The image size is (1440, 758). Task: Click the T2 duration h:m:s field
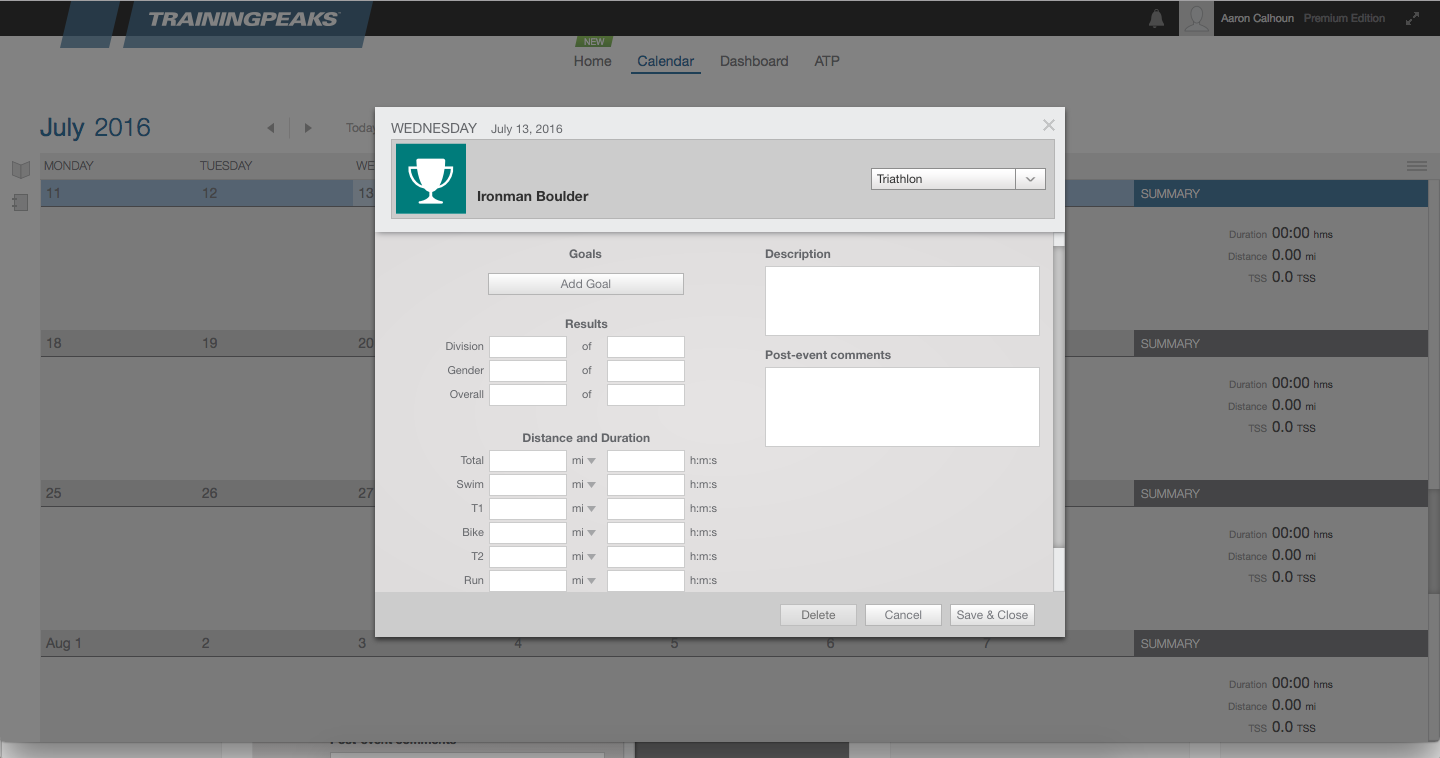pyautogui.click(x=646, y=557)
